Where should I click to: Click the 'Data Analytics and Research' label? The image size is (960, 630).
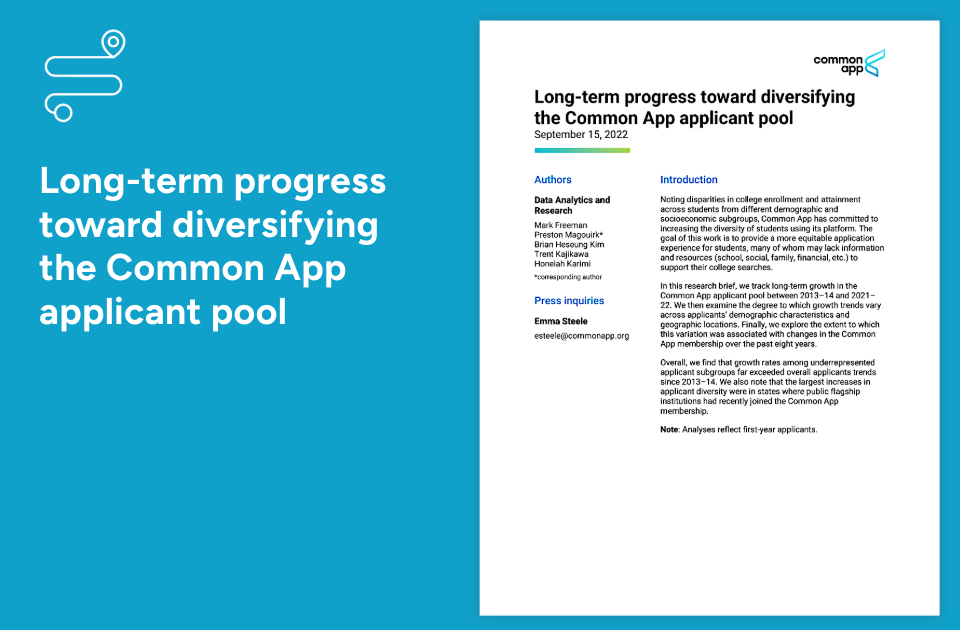pos(572,205)
